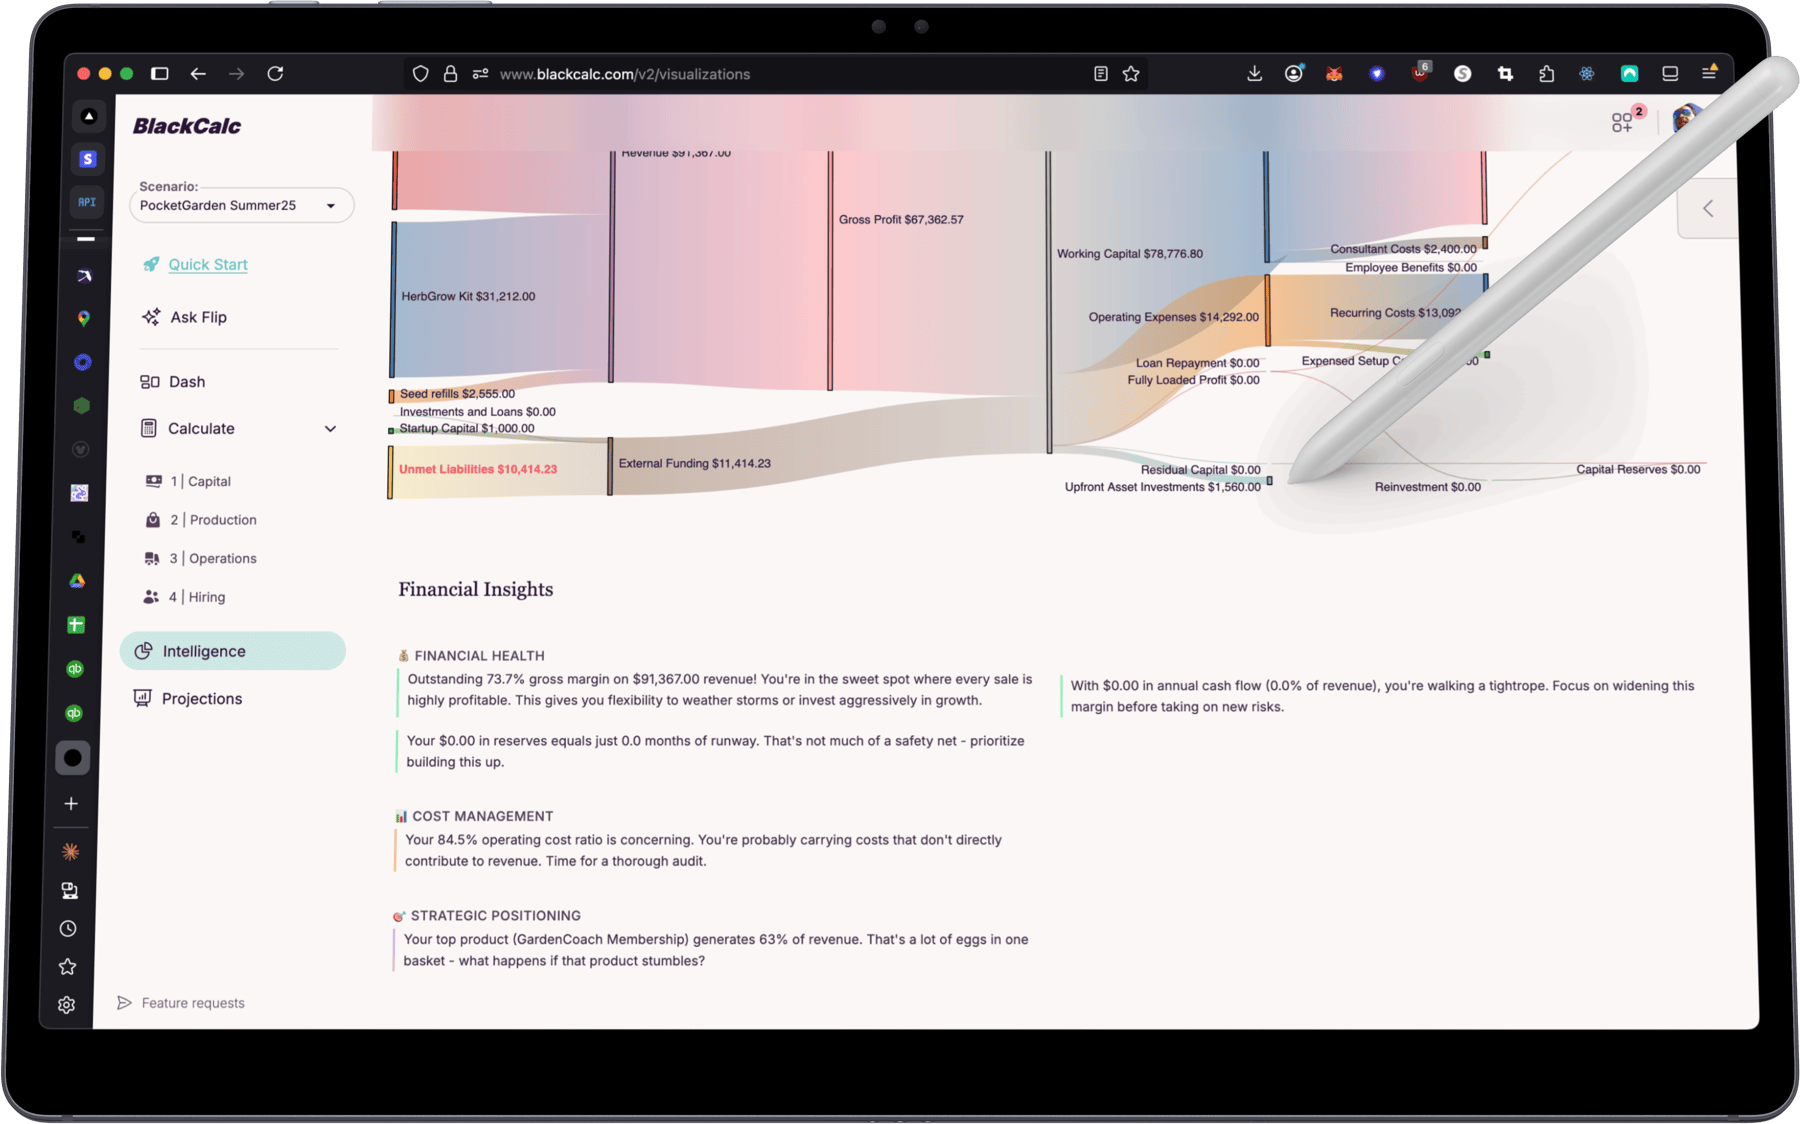
Task: Toggle the browser sidebar panel button
Action: 159,73
